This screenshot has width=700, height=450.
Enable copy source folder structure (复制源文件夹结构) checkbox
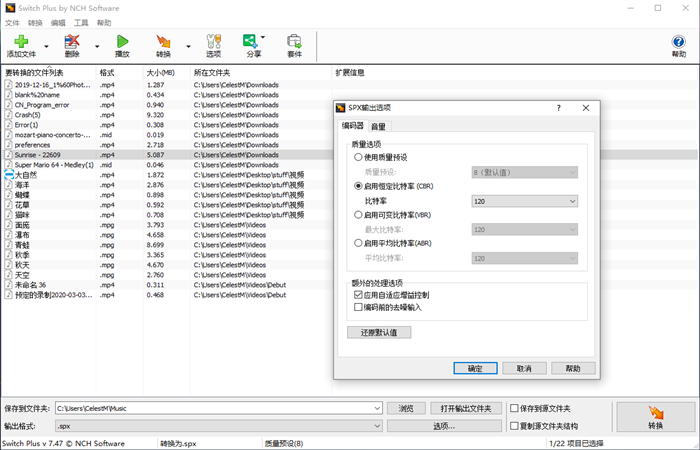pyautogui.click(x=514, y=426)
